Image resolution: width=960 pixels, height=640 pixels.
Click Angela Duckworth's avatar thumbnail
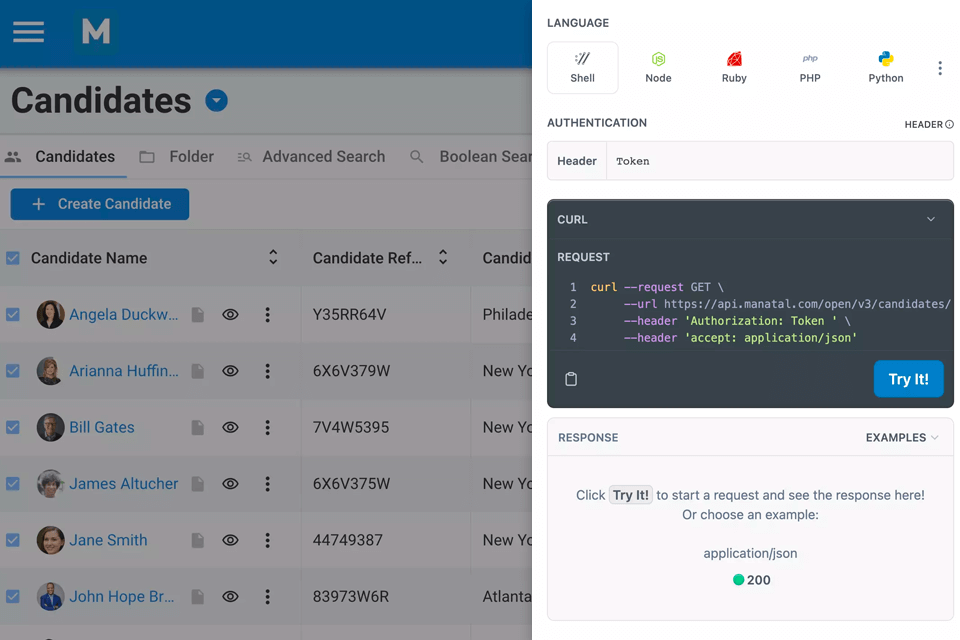click(x=50, y=314)
